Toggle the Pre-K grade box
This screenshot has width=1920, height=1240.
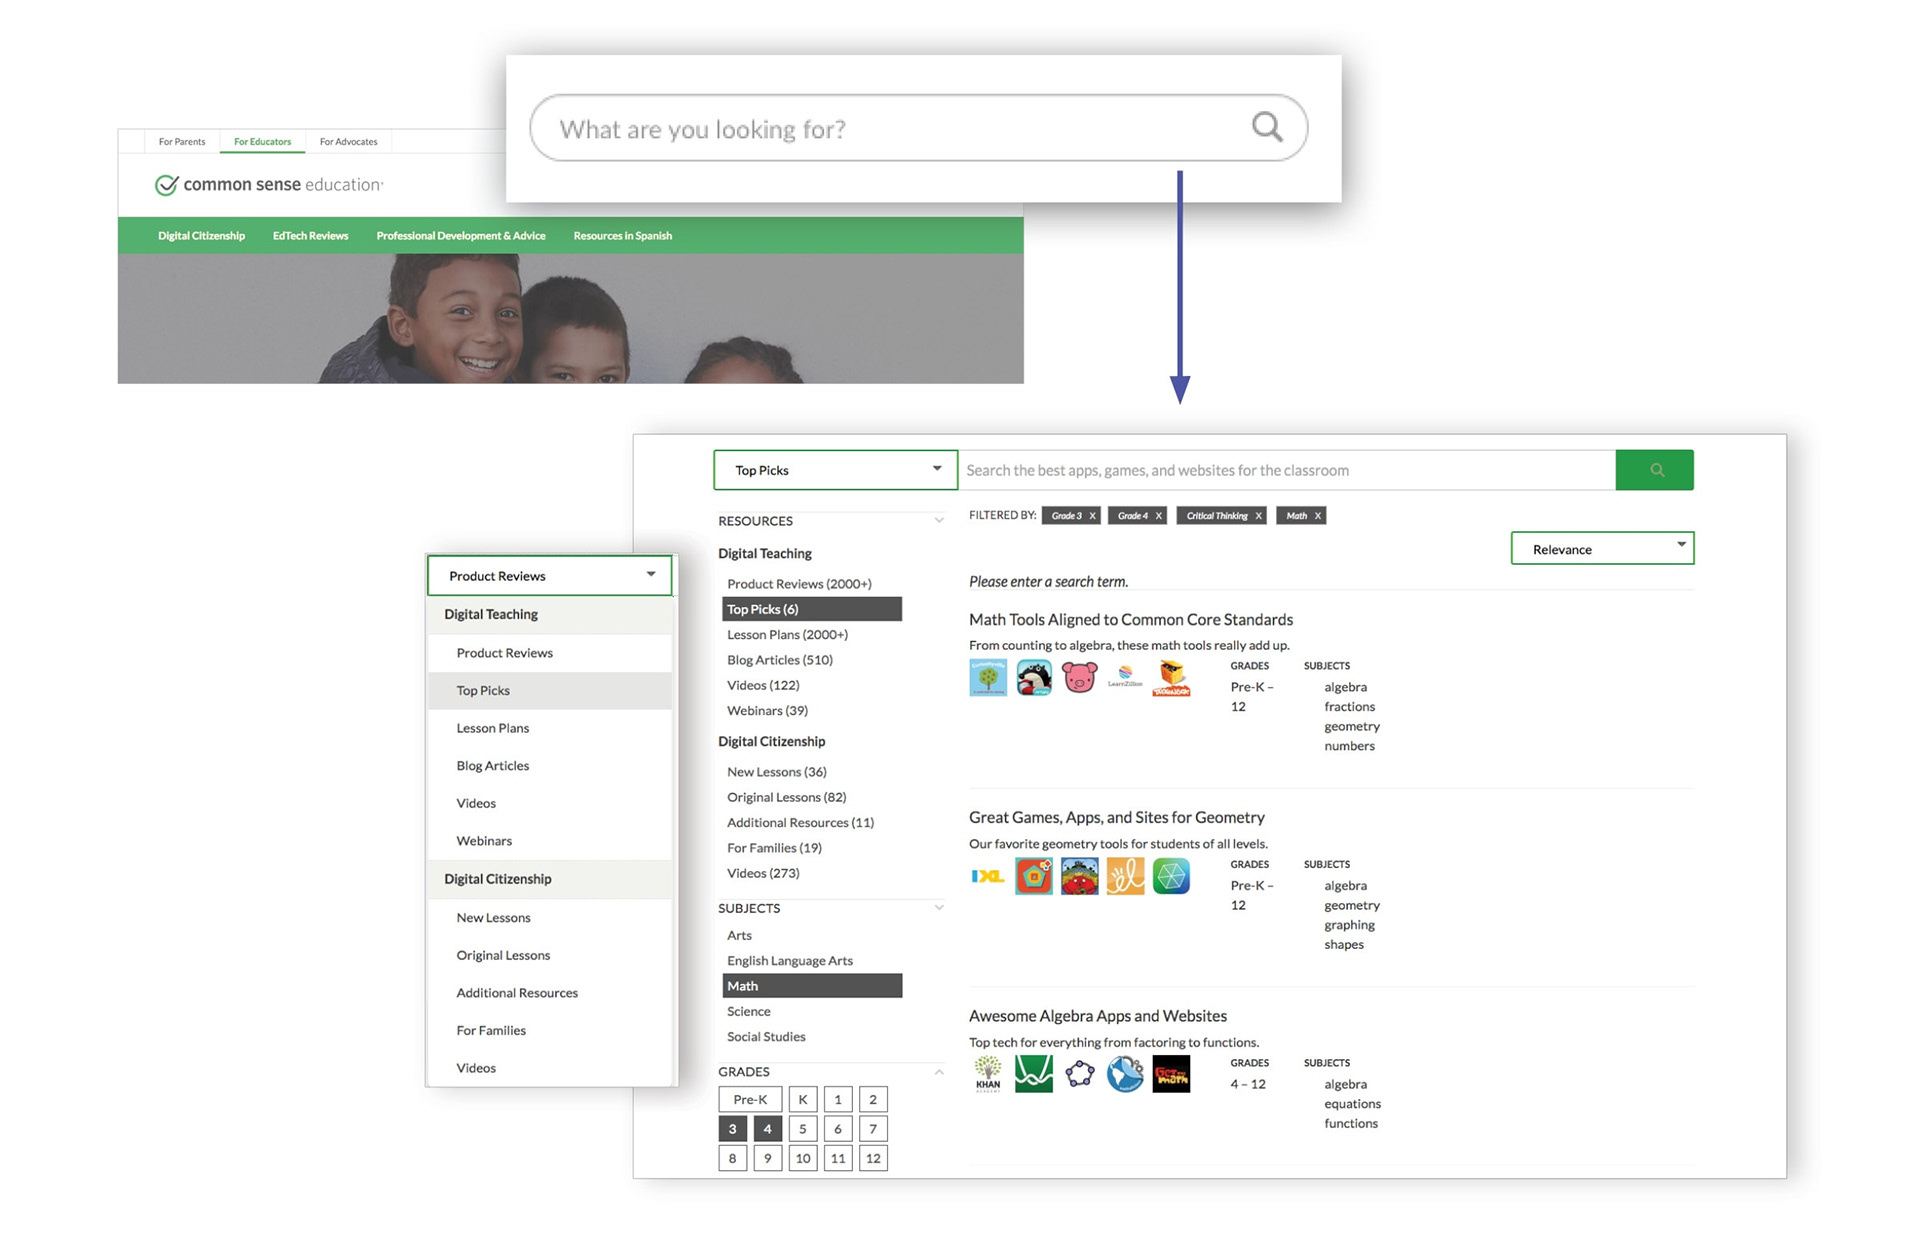pos(750,1099)
